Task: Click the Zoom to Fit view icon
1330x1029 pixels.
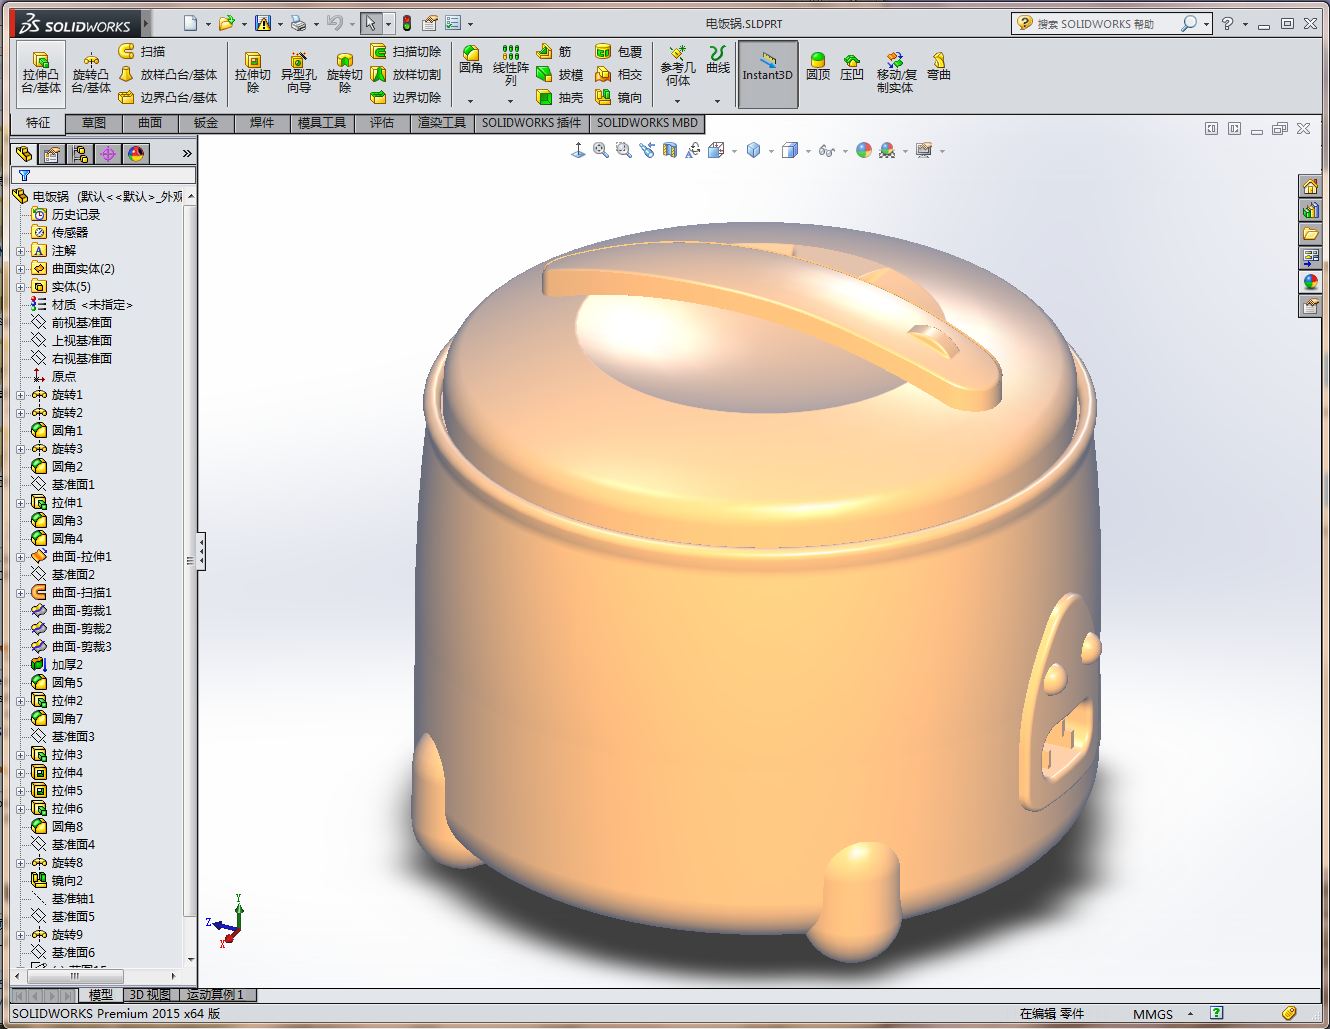Action: click(601, 151)
